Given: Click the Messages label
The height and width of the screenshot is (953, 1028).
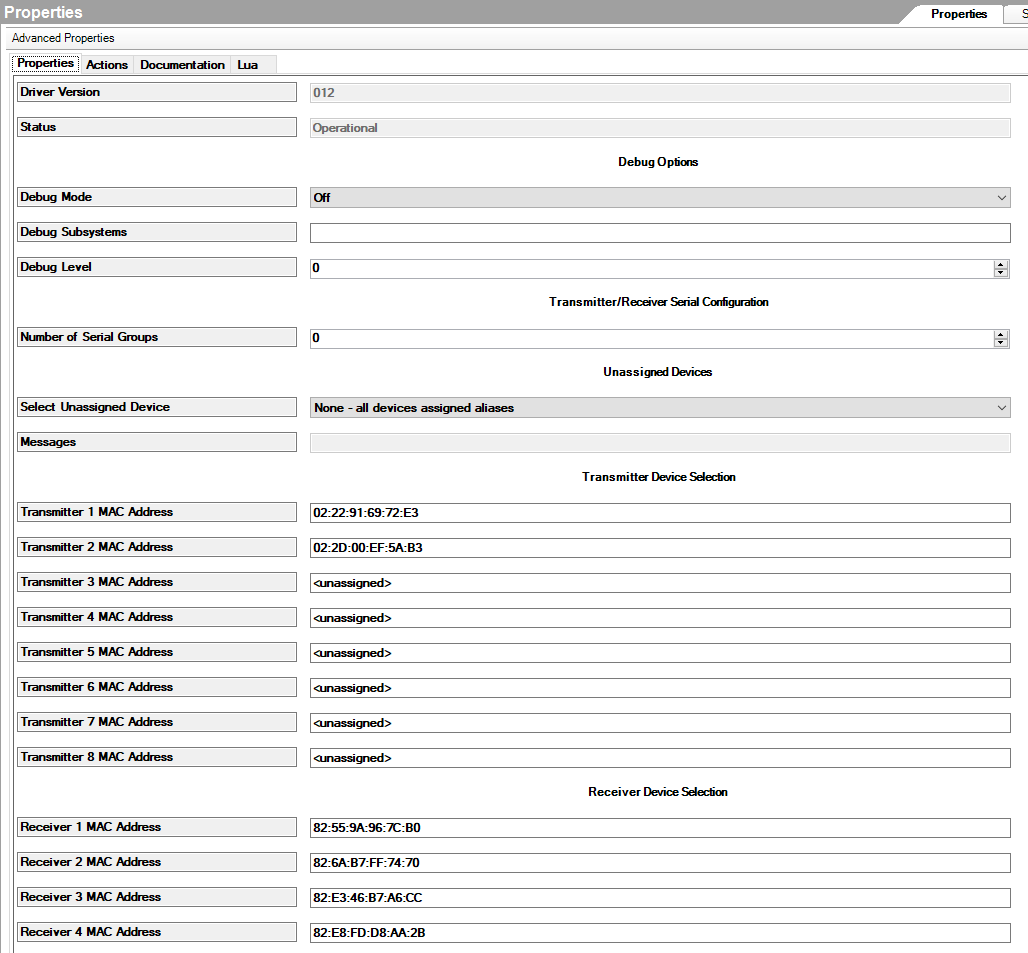Looking at the screenshot, I should tap(157, 442).
